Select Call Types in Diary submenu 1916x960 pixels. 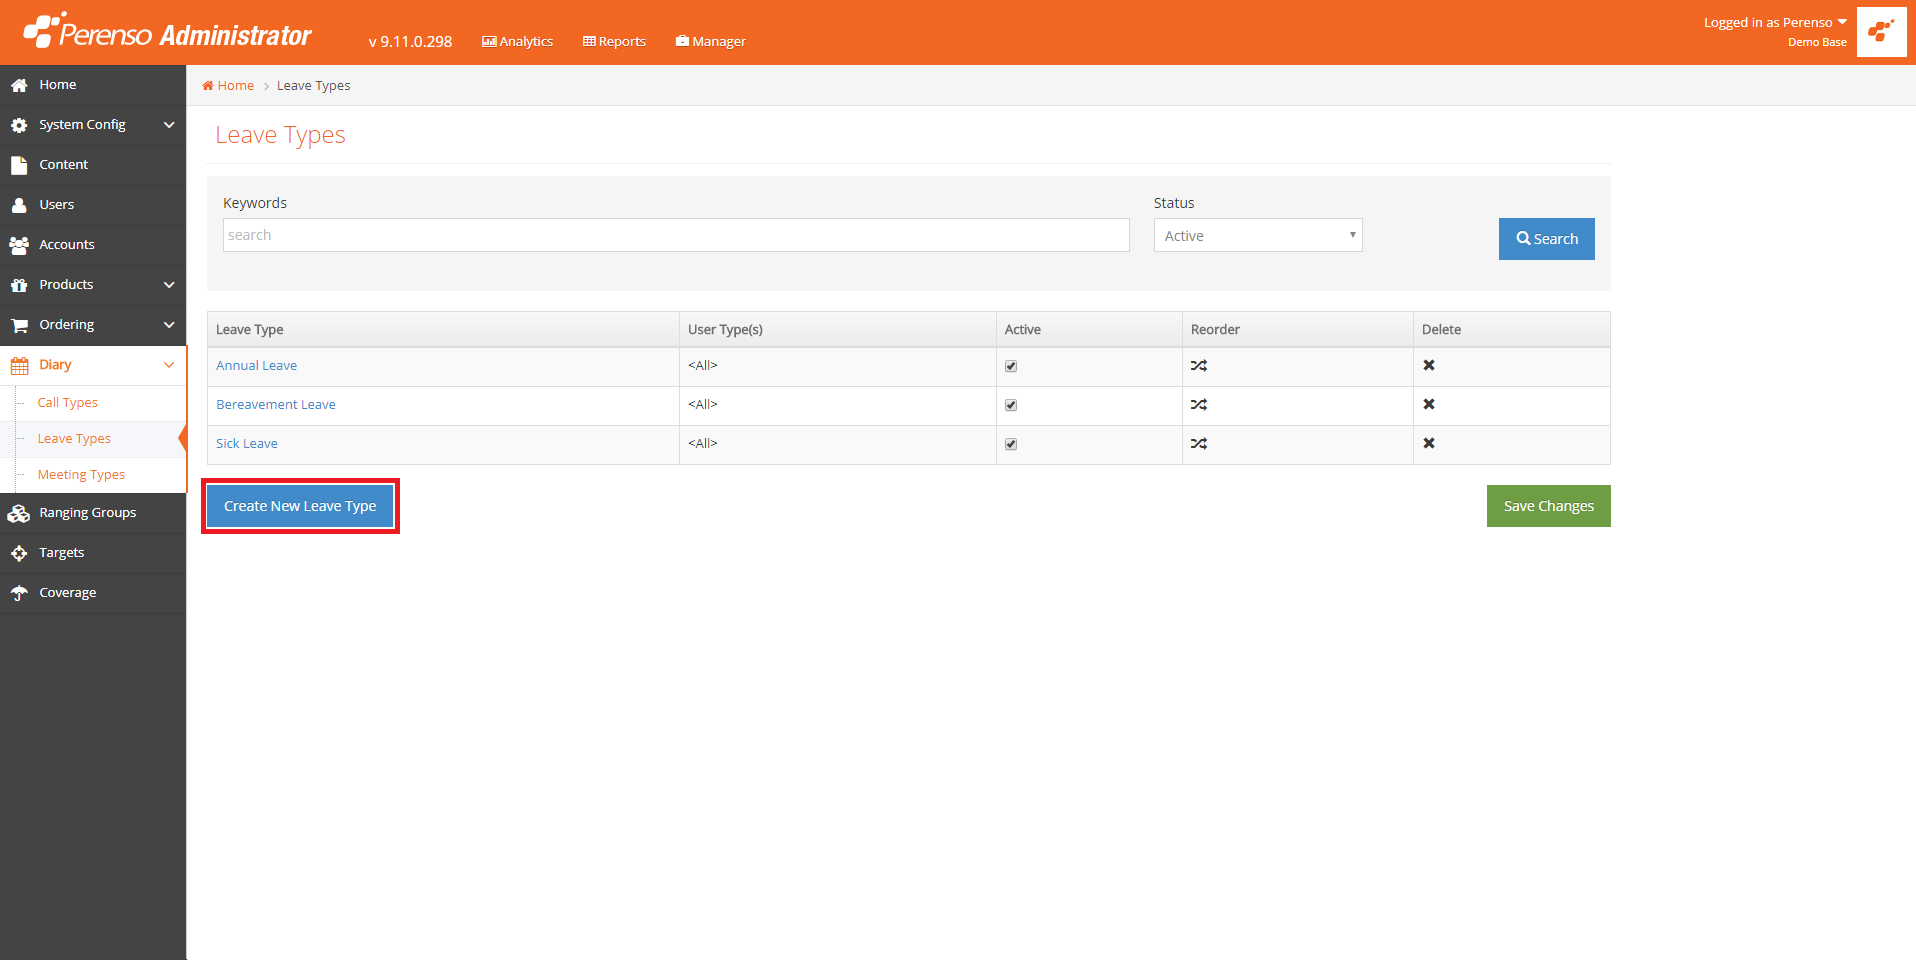68,403
